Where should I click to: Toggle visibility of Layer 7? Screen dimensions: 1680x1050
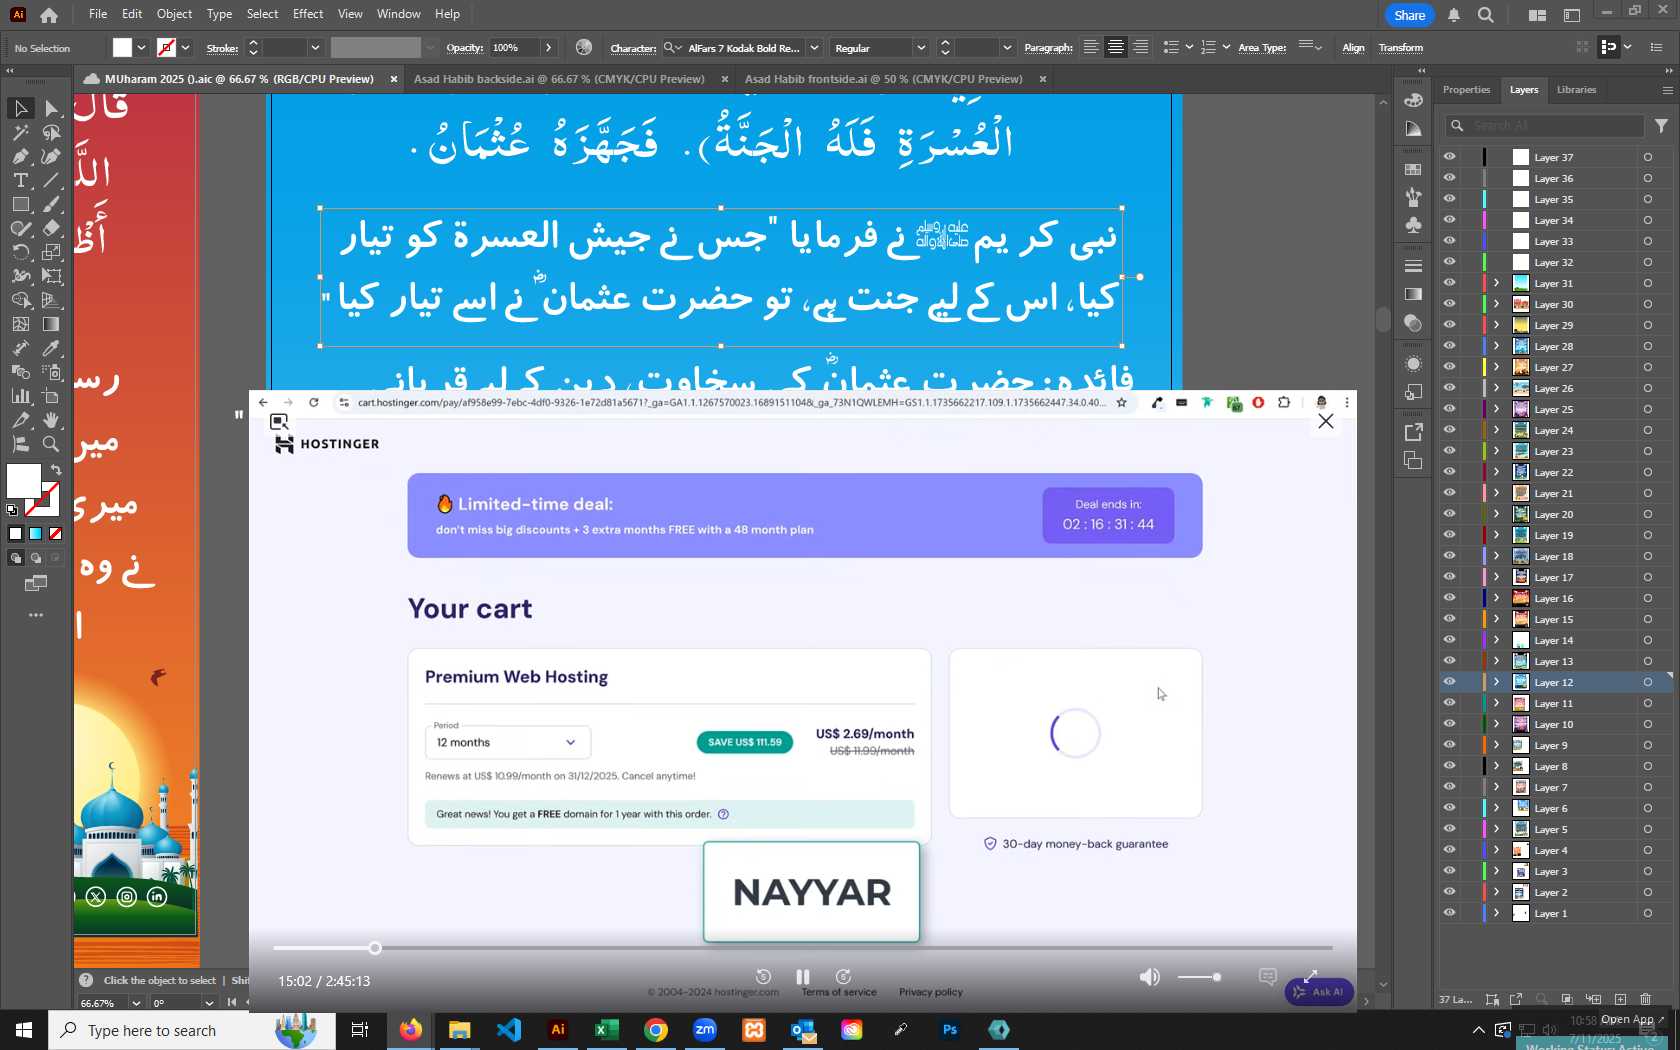click(1449, 787)
